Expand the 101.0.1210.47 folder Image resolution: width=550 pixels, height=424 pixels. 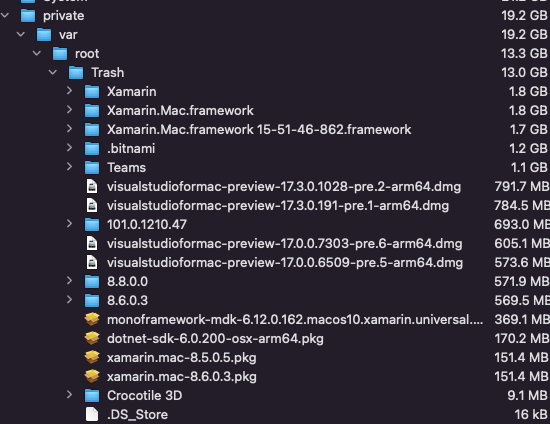click(x=69, y=224)
